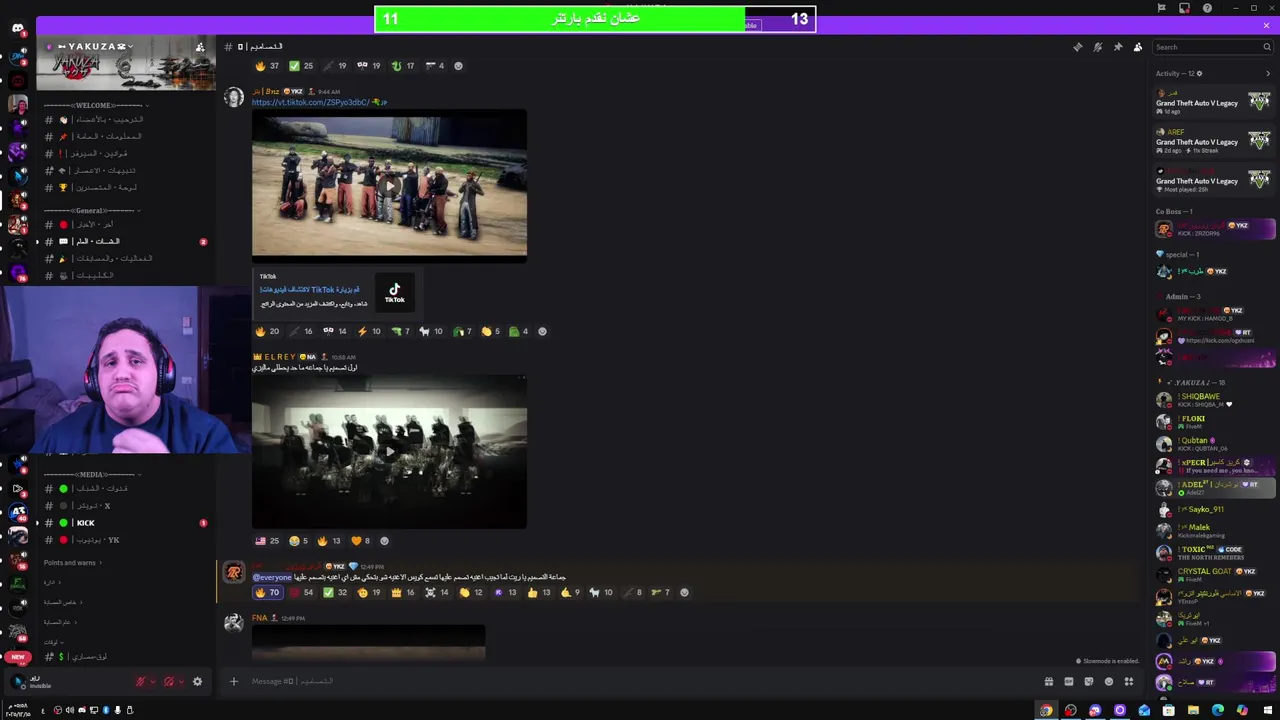1280x720 pixels.
Task: Open the tiktok.com link in Bnz message
Action: (313, 102)
